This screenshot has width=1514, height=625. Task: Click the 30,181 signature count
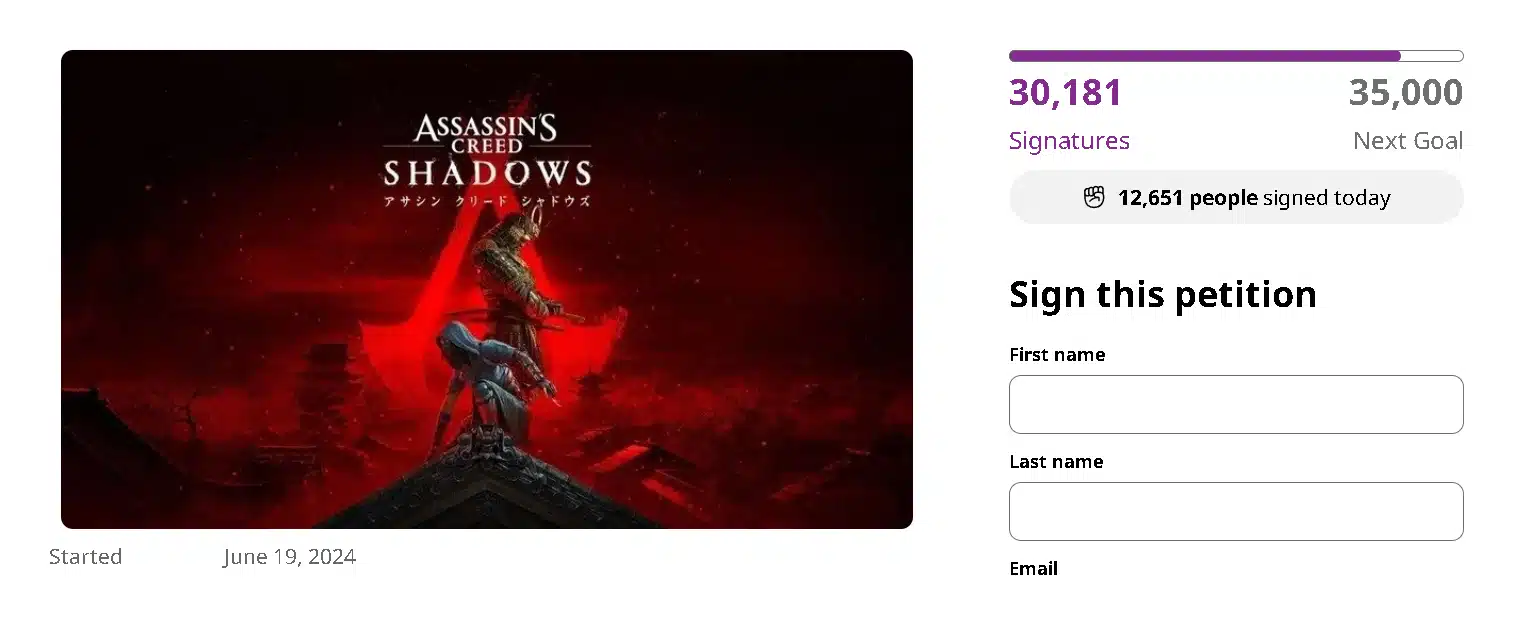click(1065, 93)
